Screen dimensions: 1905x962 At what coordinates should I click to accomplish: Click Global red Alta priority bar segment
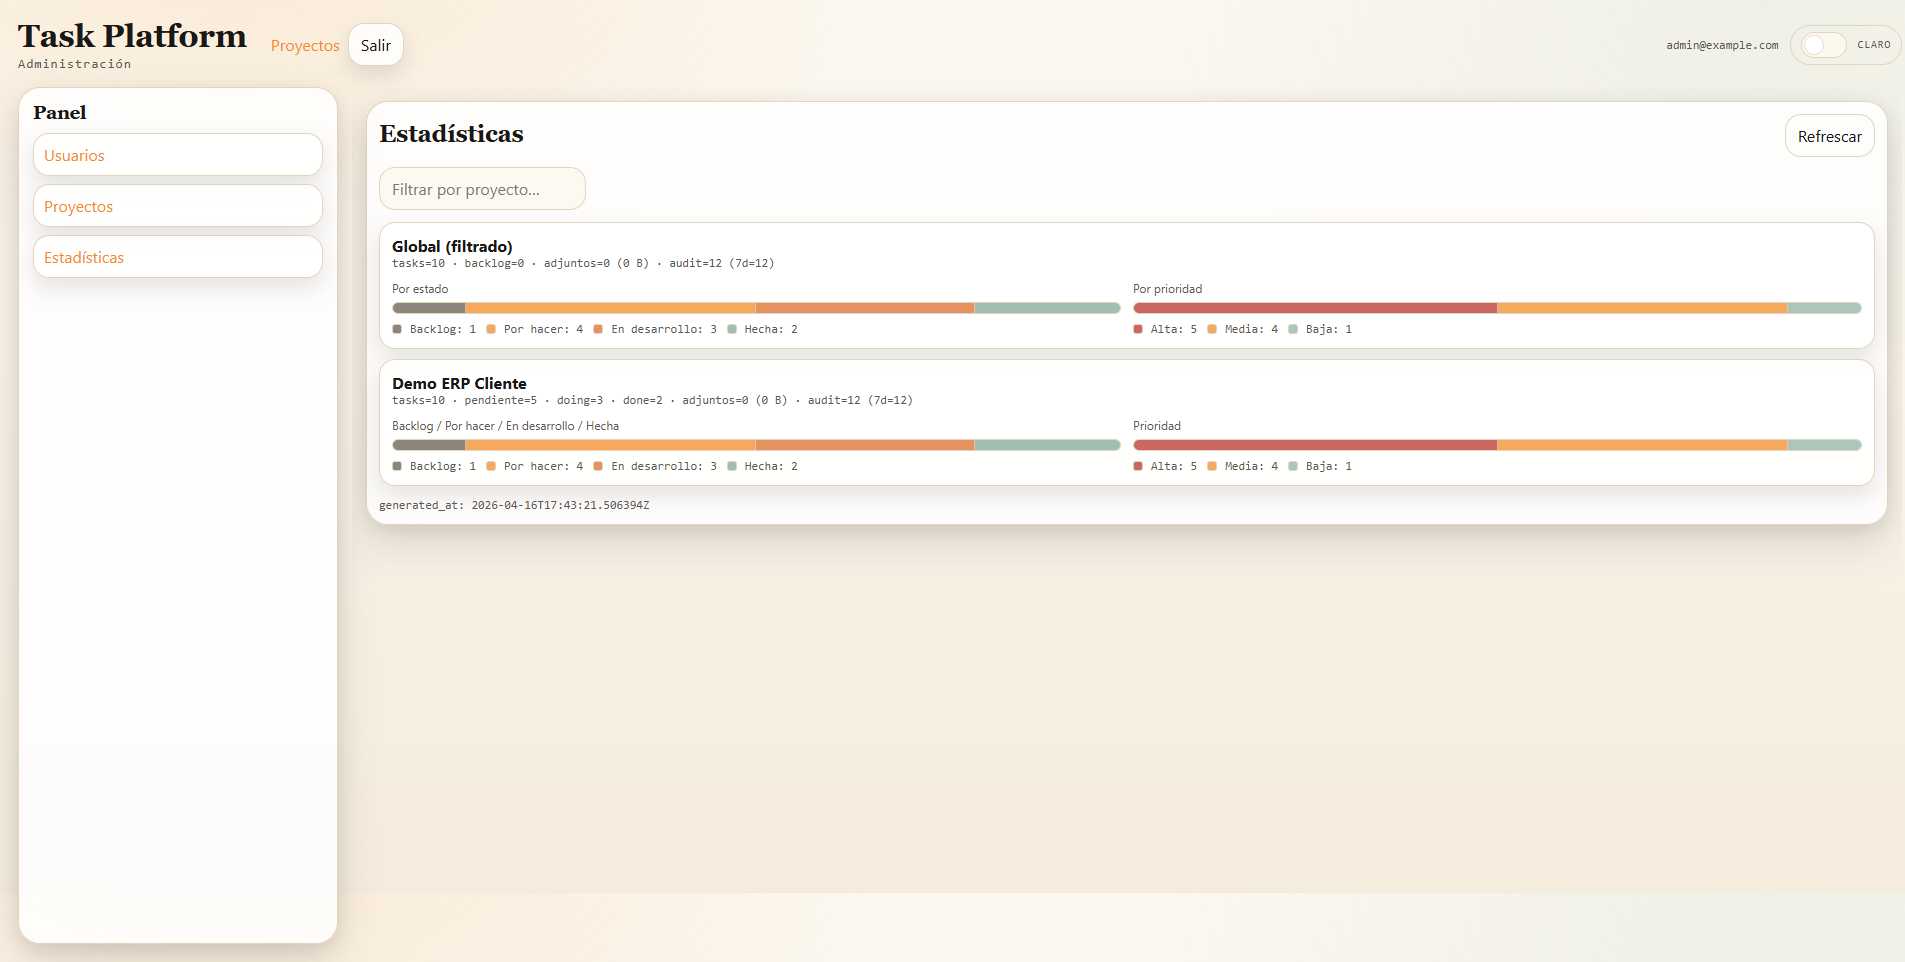[1314, 308]
